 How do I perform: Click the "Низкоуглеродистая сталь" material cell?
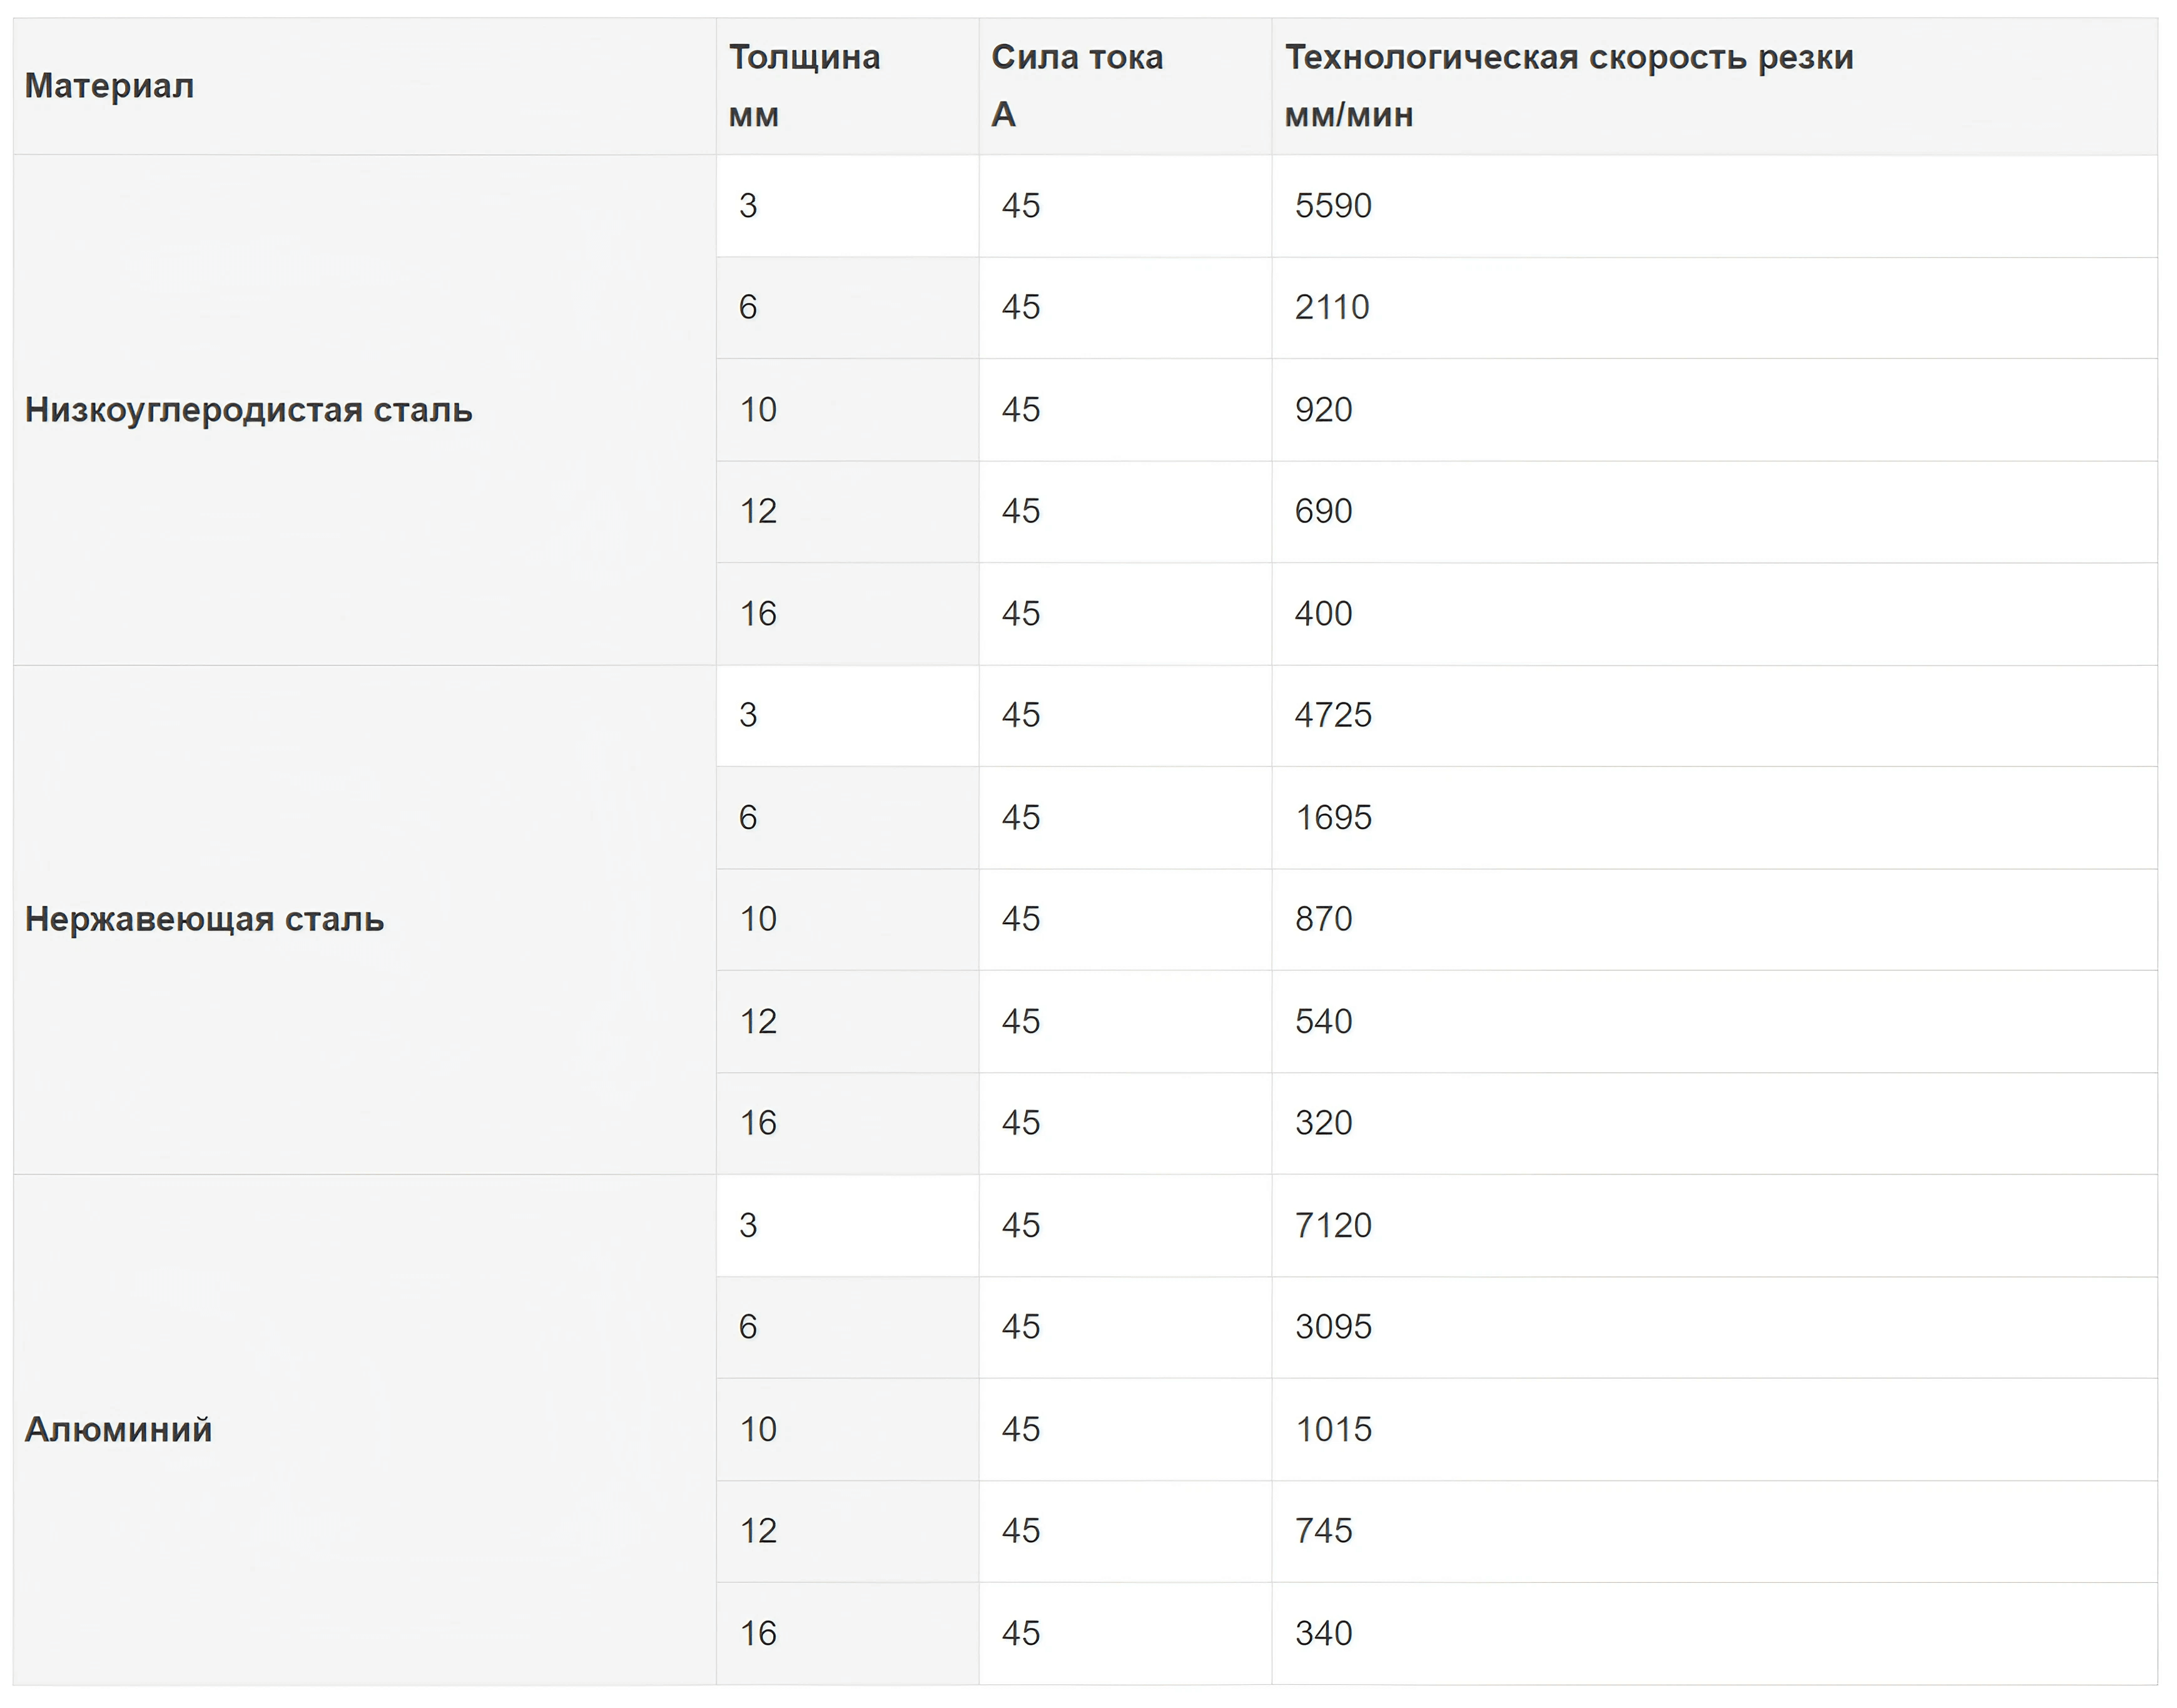coord(248,410)
